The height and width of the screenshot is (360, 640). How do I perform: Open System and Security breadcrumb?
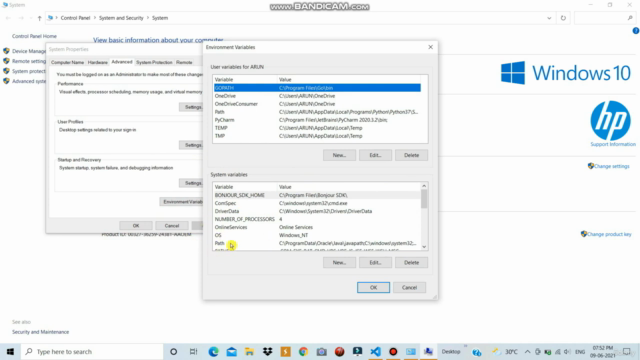pyautogui.click(x=121, y=18)
